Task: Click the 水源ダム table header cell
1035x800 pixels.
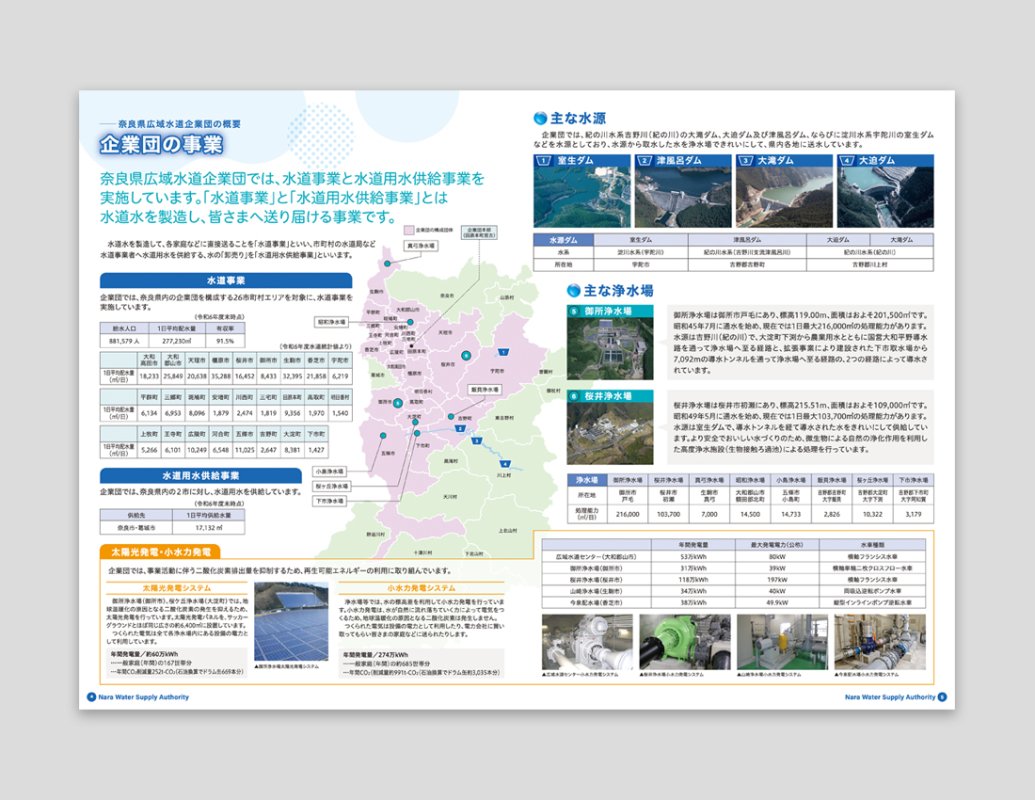Action: coord(563,240)
